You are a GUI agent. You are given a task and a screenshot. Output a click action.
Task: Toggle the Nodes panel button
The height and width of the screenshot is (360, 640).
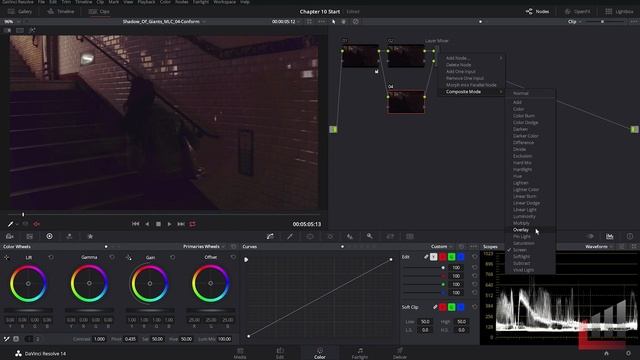[x=538, y=12]
